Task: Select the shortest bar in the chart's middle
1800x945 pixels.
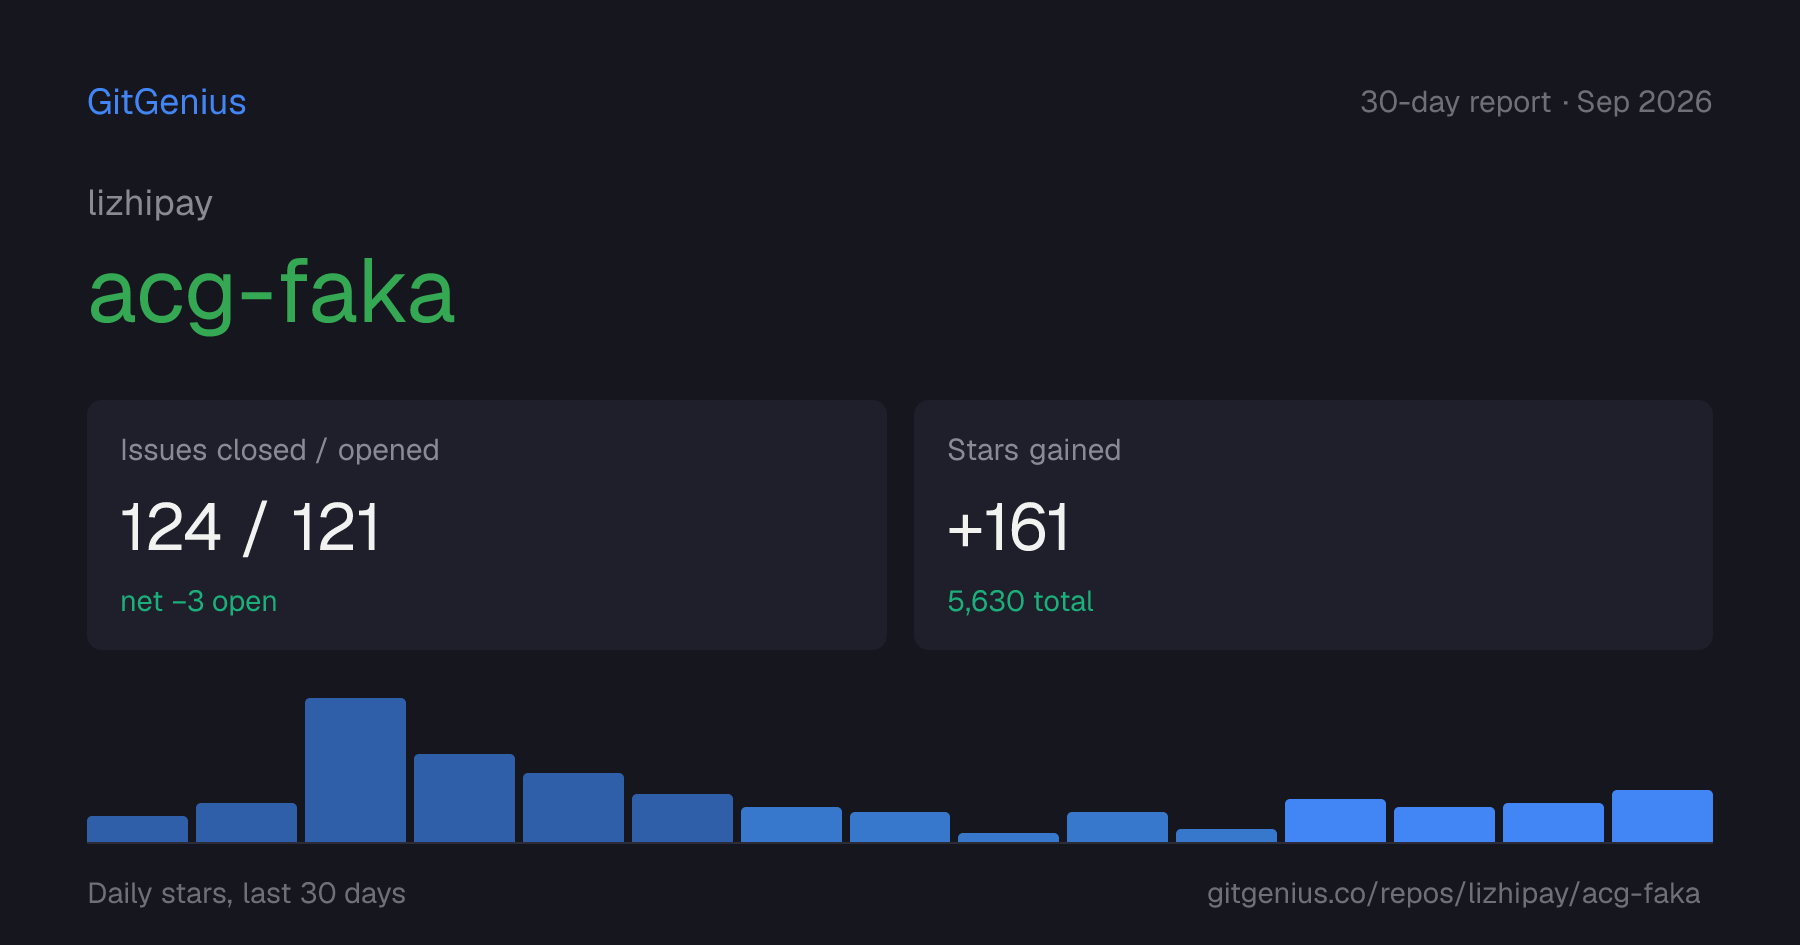Action: click(x=1008, y=837)
